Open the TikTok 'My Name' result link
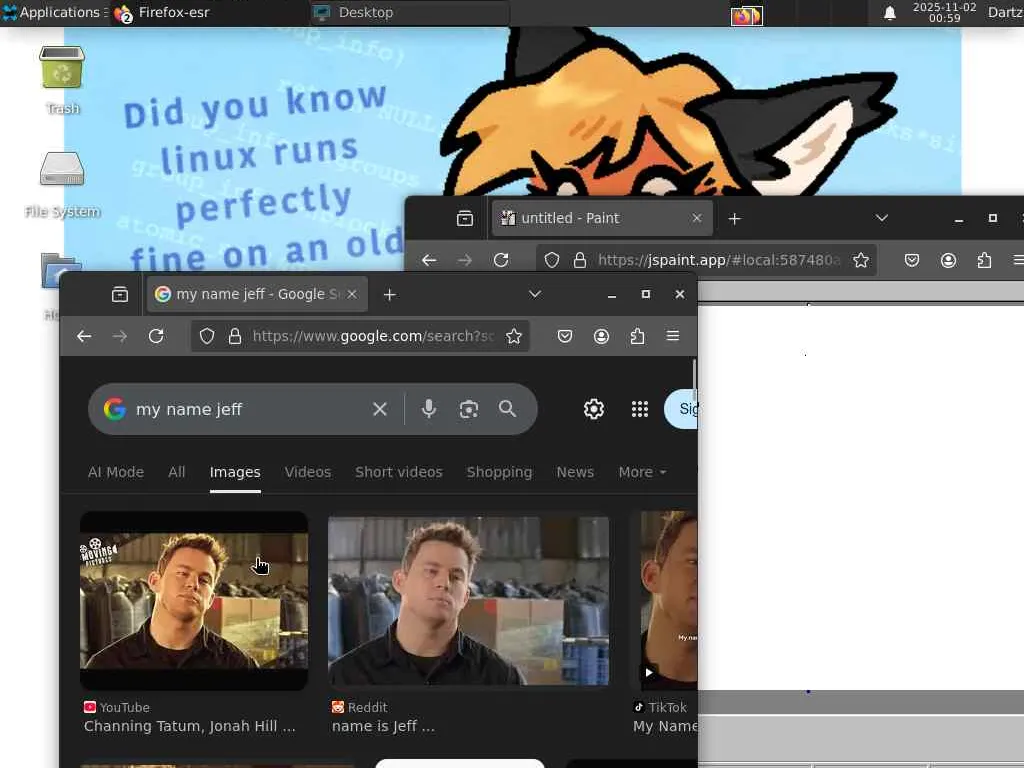This screenshot has height=768, width=1024. point(665,726)
